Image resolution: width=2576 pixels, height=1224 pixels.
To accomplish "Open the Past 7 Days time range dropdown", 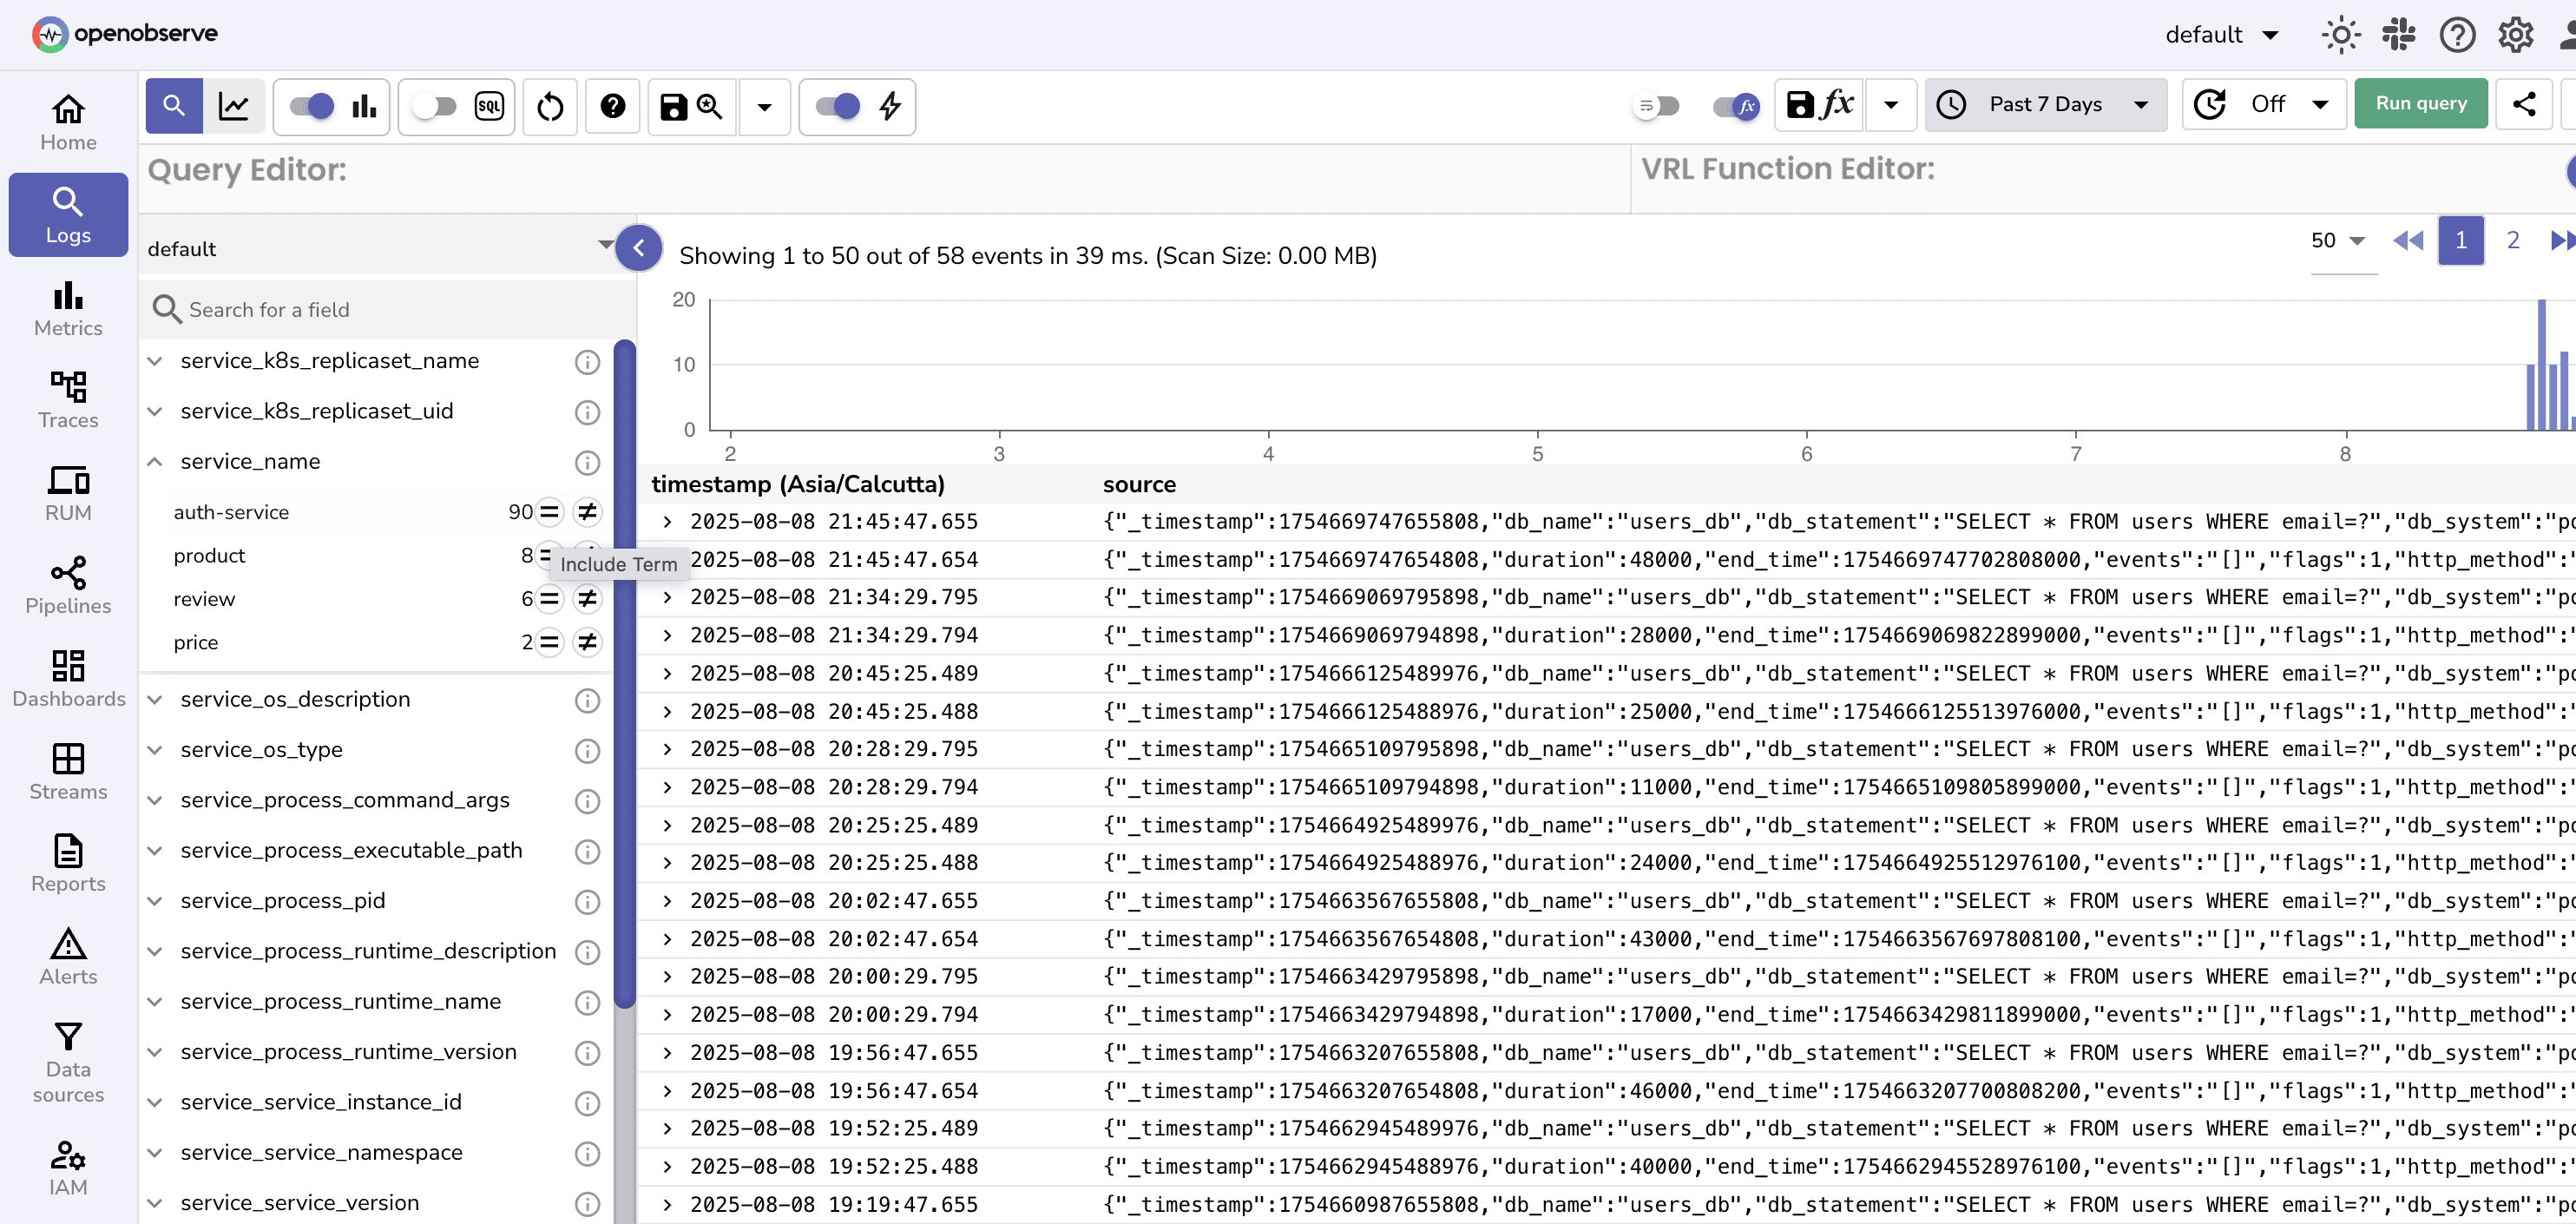I will click(2045, 104).
